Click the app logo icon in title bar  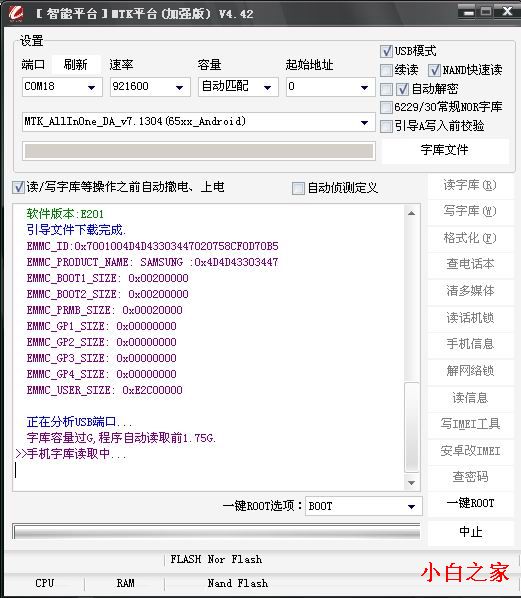click(x=16, y=13)
